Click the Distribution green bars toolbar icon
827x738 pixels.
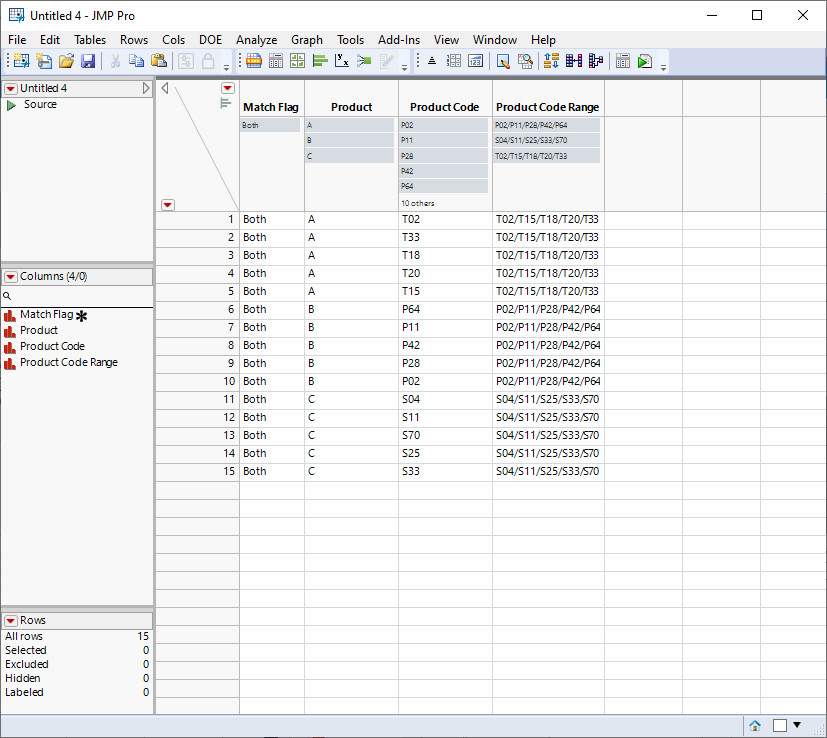320,61
